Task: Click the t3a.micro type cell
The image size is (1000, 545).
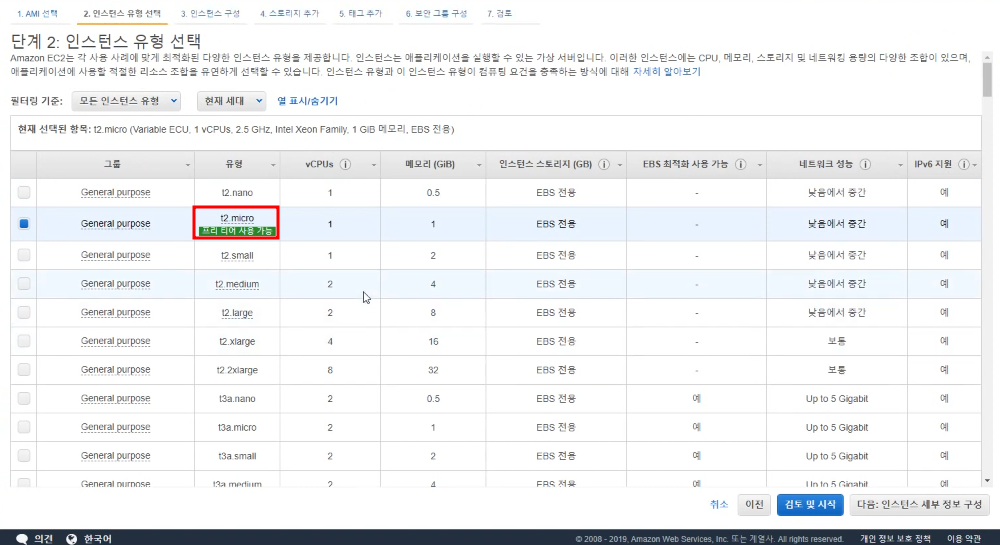Action: coord(237,427)
